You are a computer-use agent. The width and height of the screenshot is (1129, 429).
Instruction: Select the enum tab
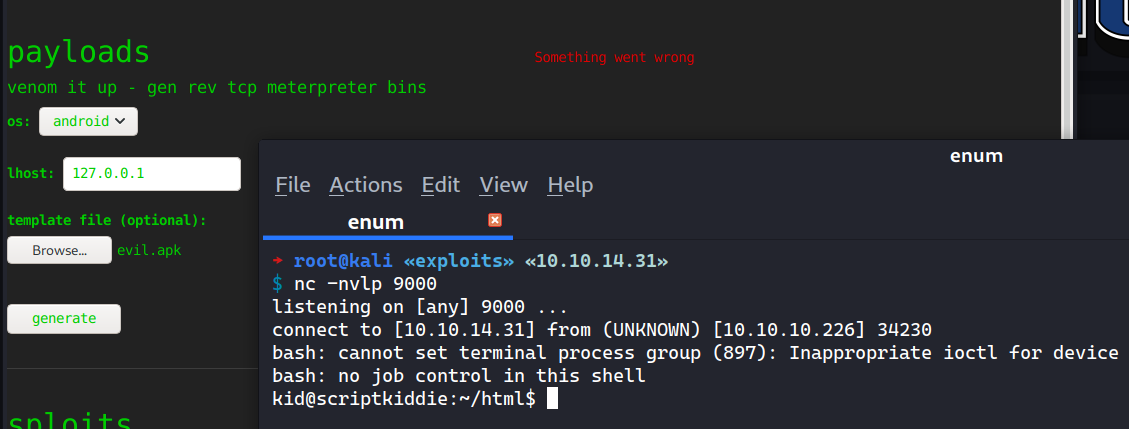[x=376, y=222]
